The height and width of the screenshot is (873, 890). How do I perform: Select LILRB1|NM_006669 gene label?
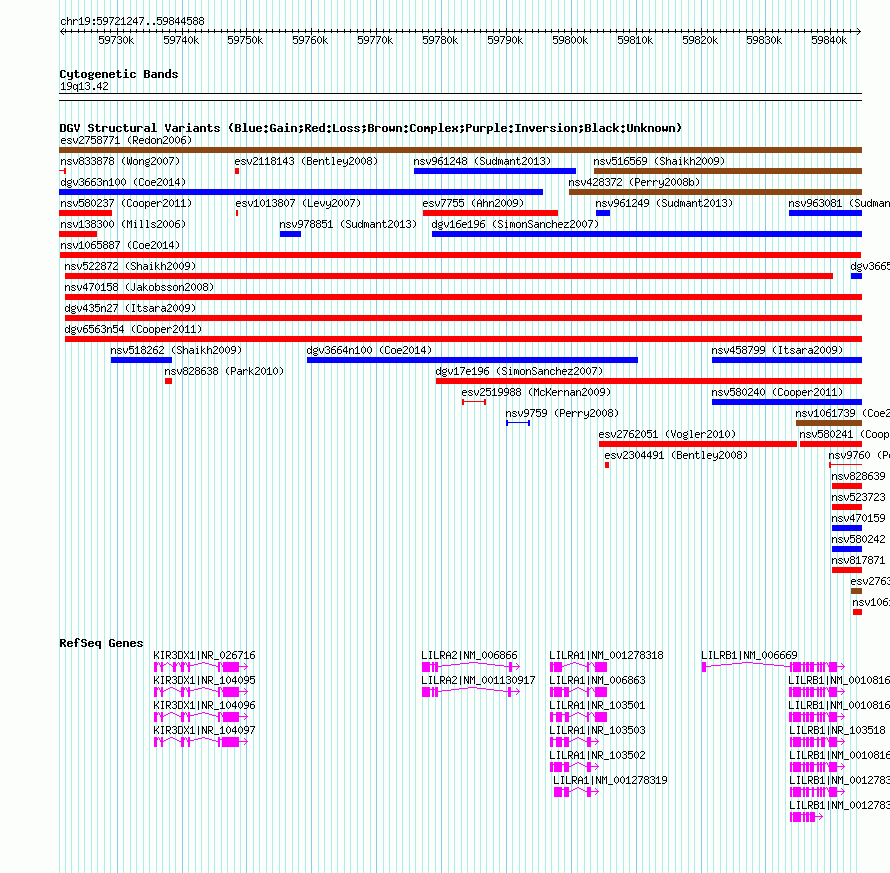point(749,655)
